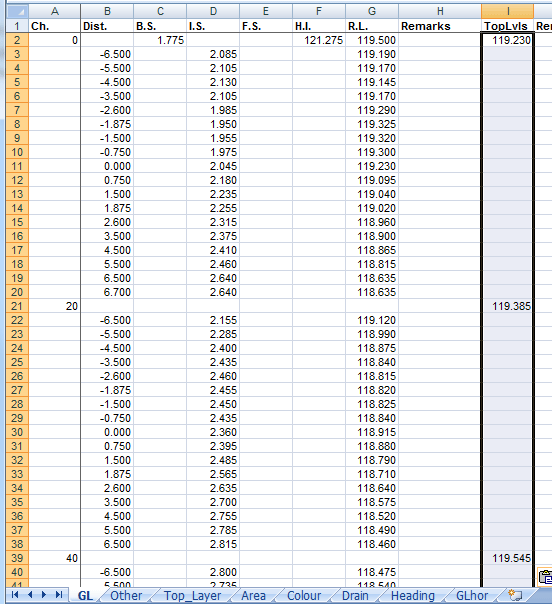Screen dimensions: 552x604
Task: Click the 'B.S.' header cell
Action: point(160,26)
